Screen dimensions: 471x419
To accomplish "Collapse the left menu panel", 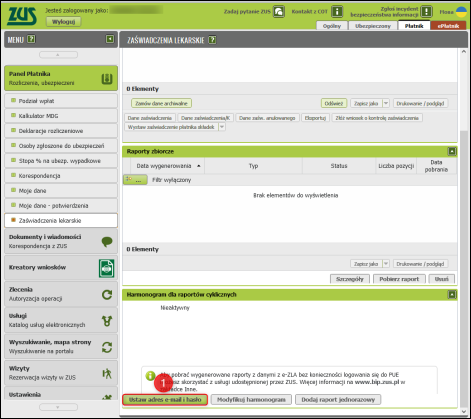I will (110, 39).
